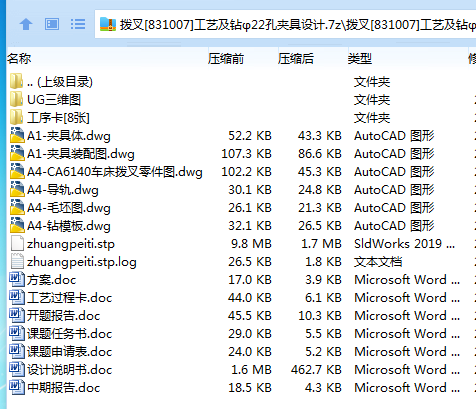Screen dimensions: 476x409
Task: Click the SldWorks 2019 type cell
Action: [x=404, y=244]
